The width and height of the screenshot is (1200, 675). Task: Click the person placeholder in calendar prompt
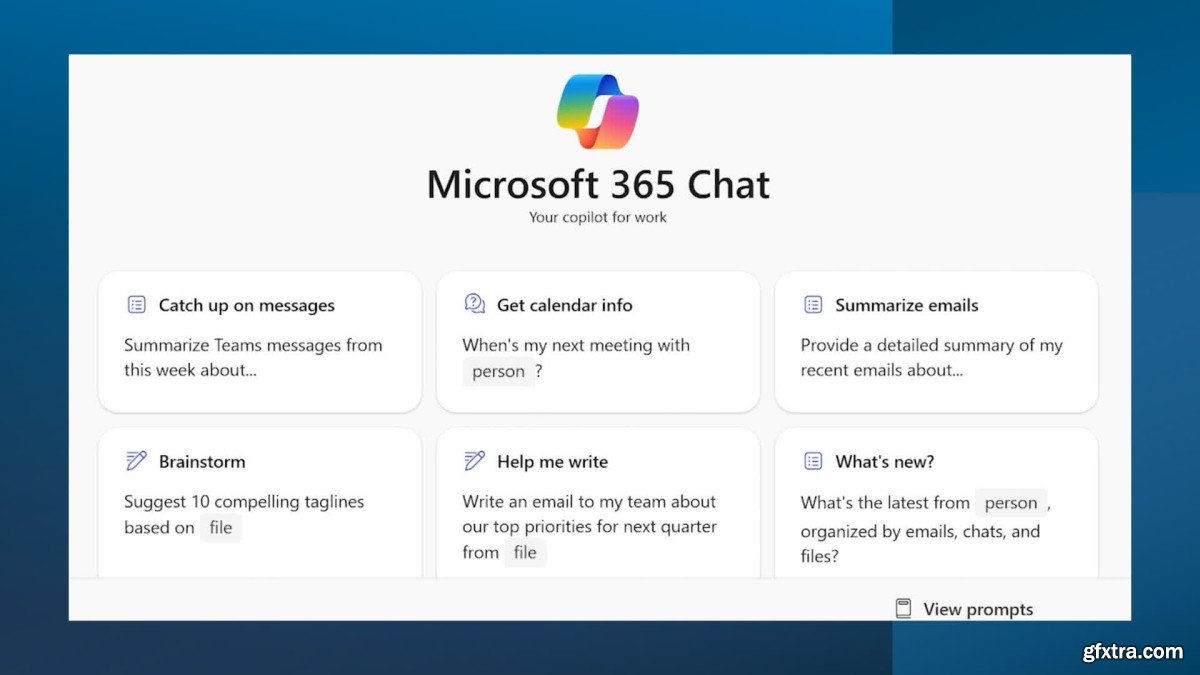[x=498, y=371]
